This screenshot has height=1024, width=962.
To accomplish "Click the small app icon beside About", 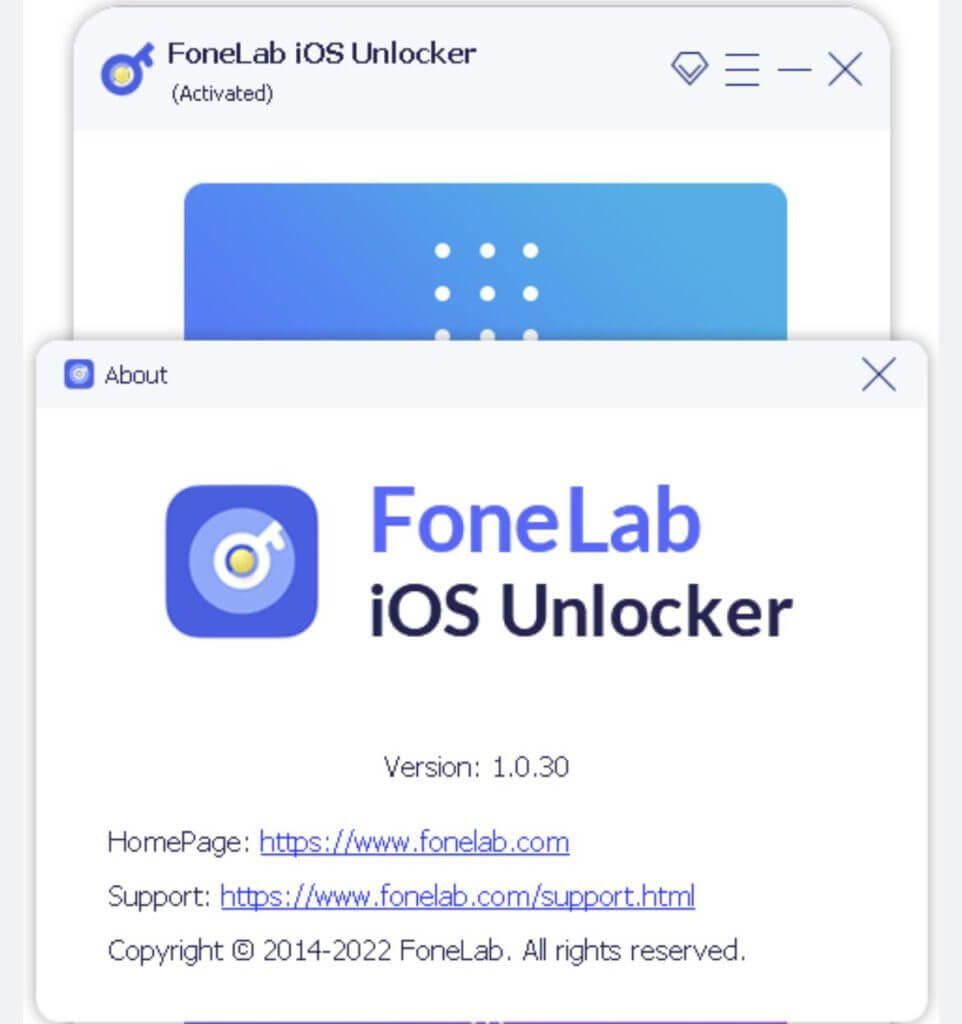I will tap(79, 374).
